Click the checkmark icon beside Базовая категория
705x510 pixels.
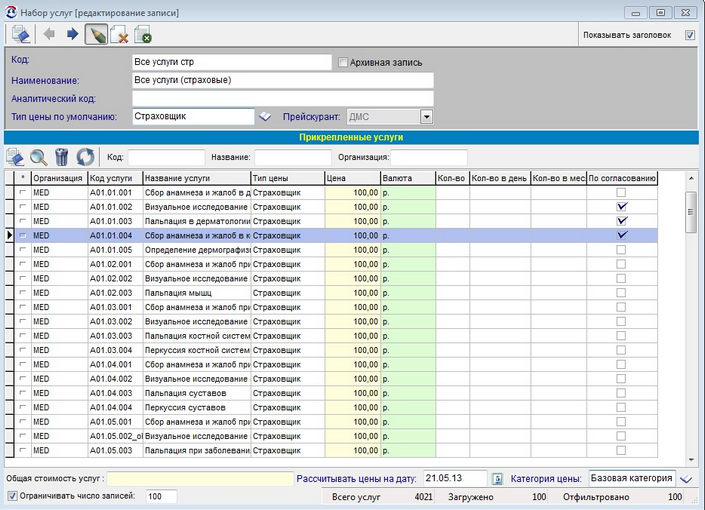pos(686,479)
